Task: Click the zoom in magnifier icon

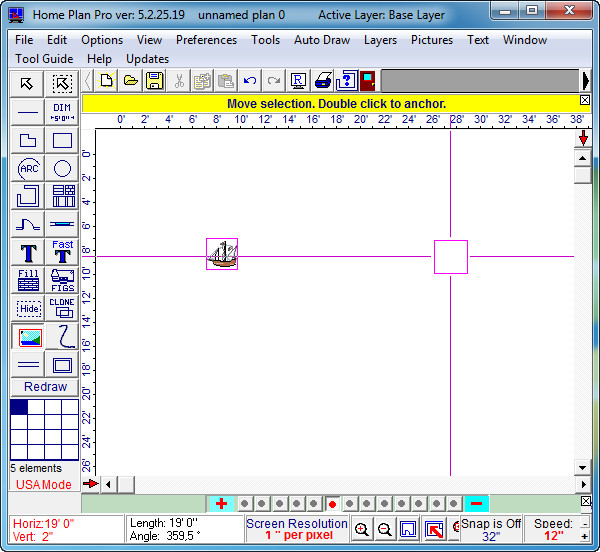Action: coord(362,529)
